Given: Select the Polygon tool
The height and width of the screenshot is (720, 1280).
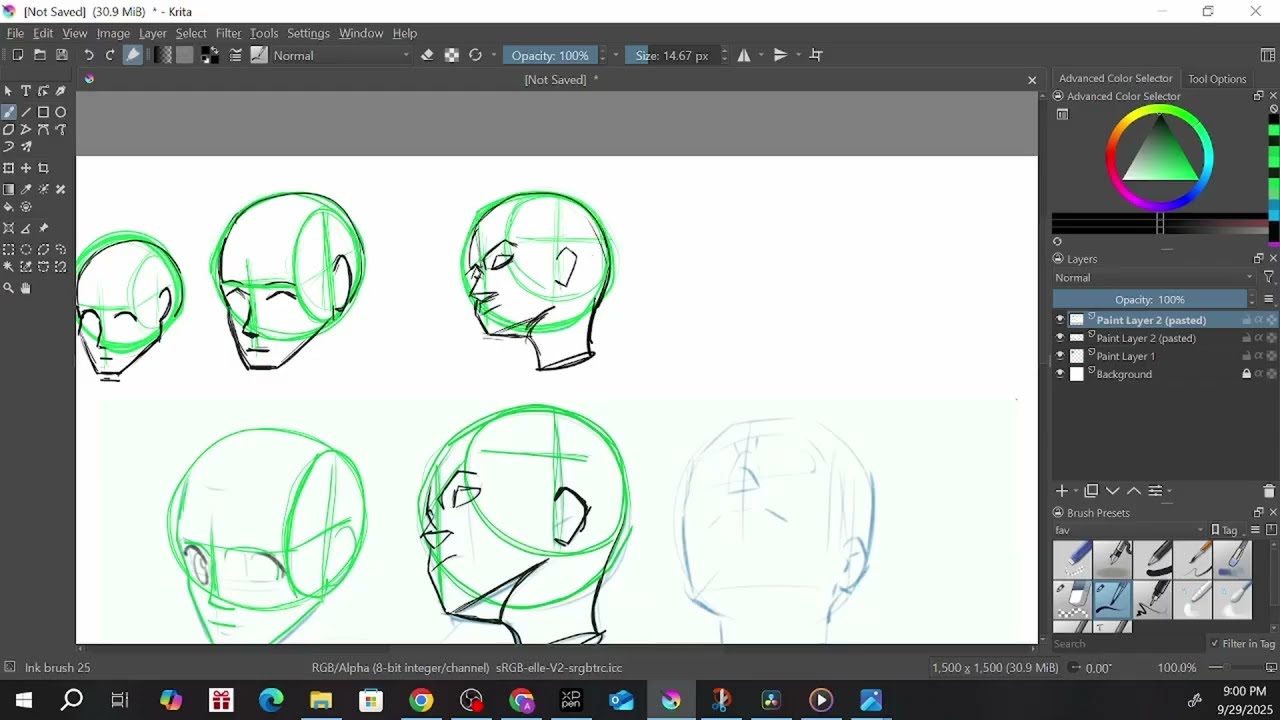Looking at the screenshot, I should [x=9, y=130].
